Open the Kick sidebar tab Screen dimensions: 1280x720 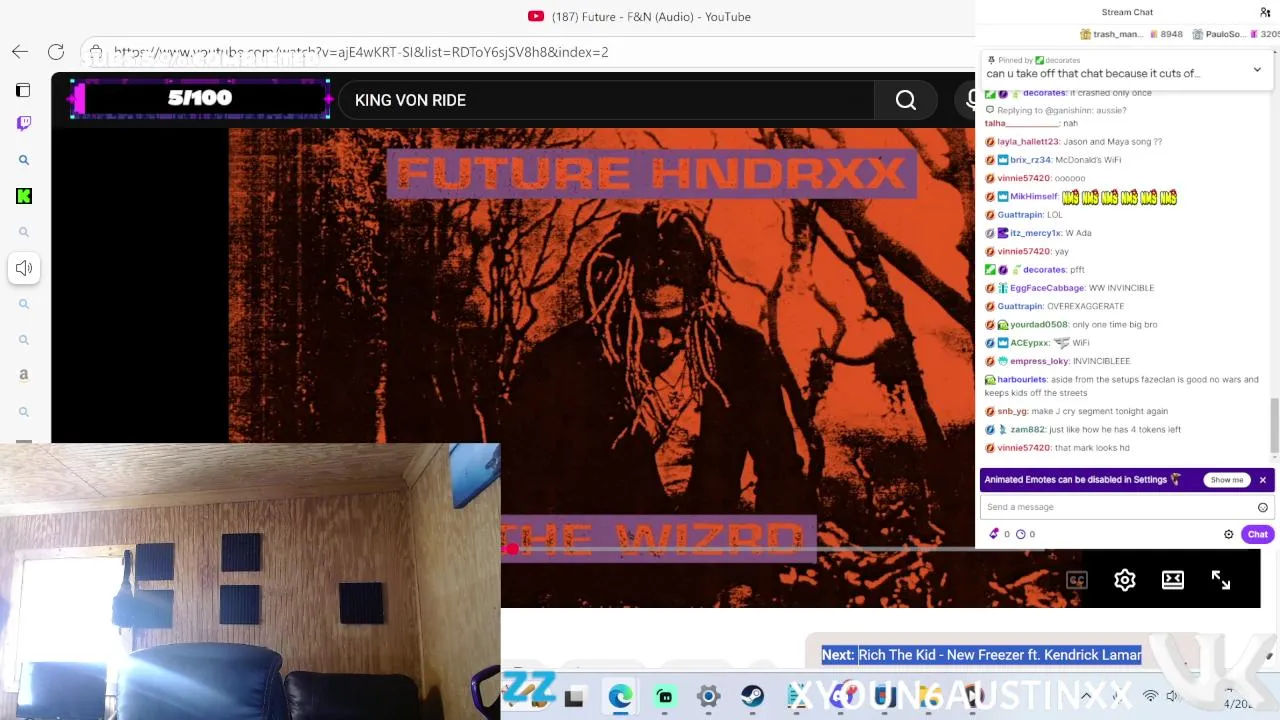click(x=24, y=196)
